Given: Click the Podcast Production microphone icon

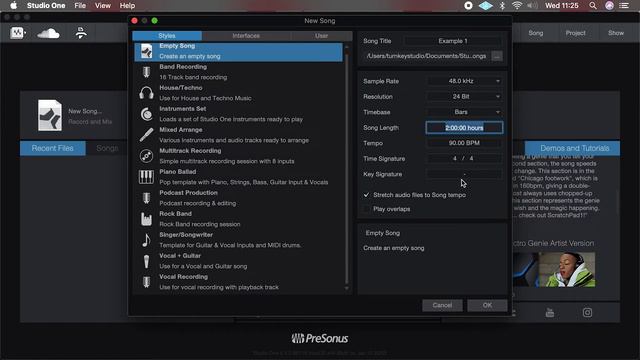Looking at the screenshot, I should pyautogui.click(x=146, y=198).
